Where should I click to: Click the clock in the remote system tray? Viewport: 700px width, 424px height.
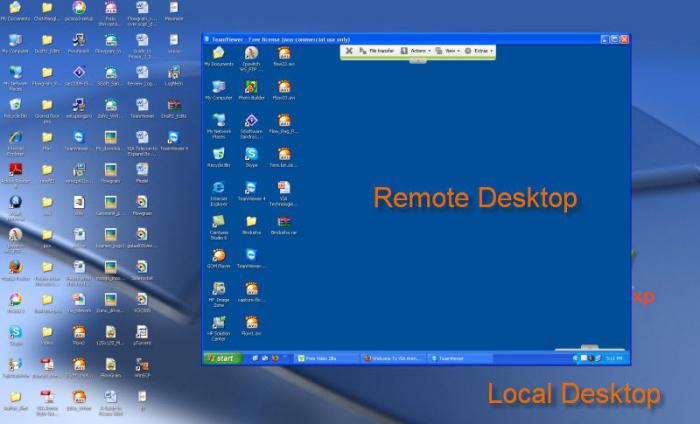614,358
